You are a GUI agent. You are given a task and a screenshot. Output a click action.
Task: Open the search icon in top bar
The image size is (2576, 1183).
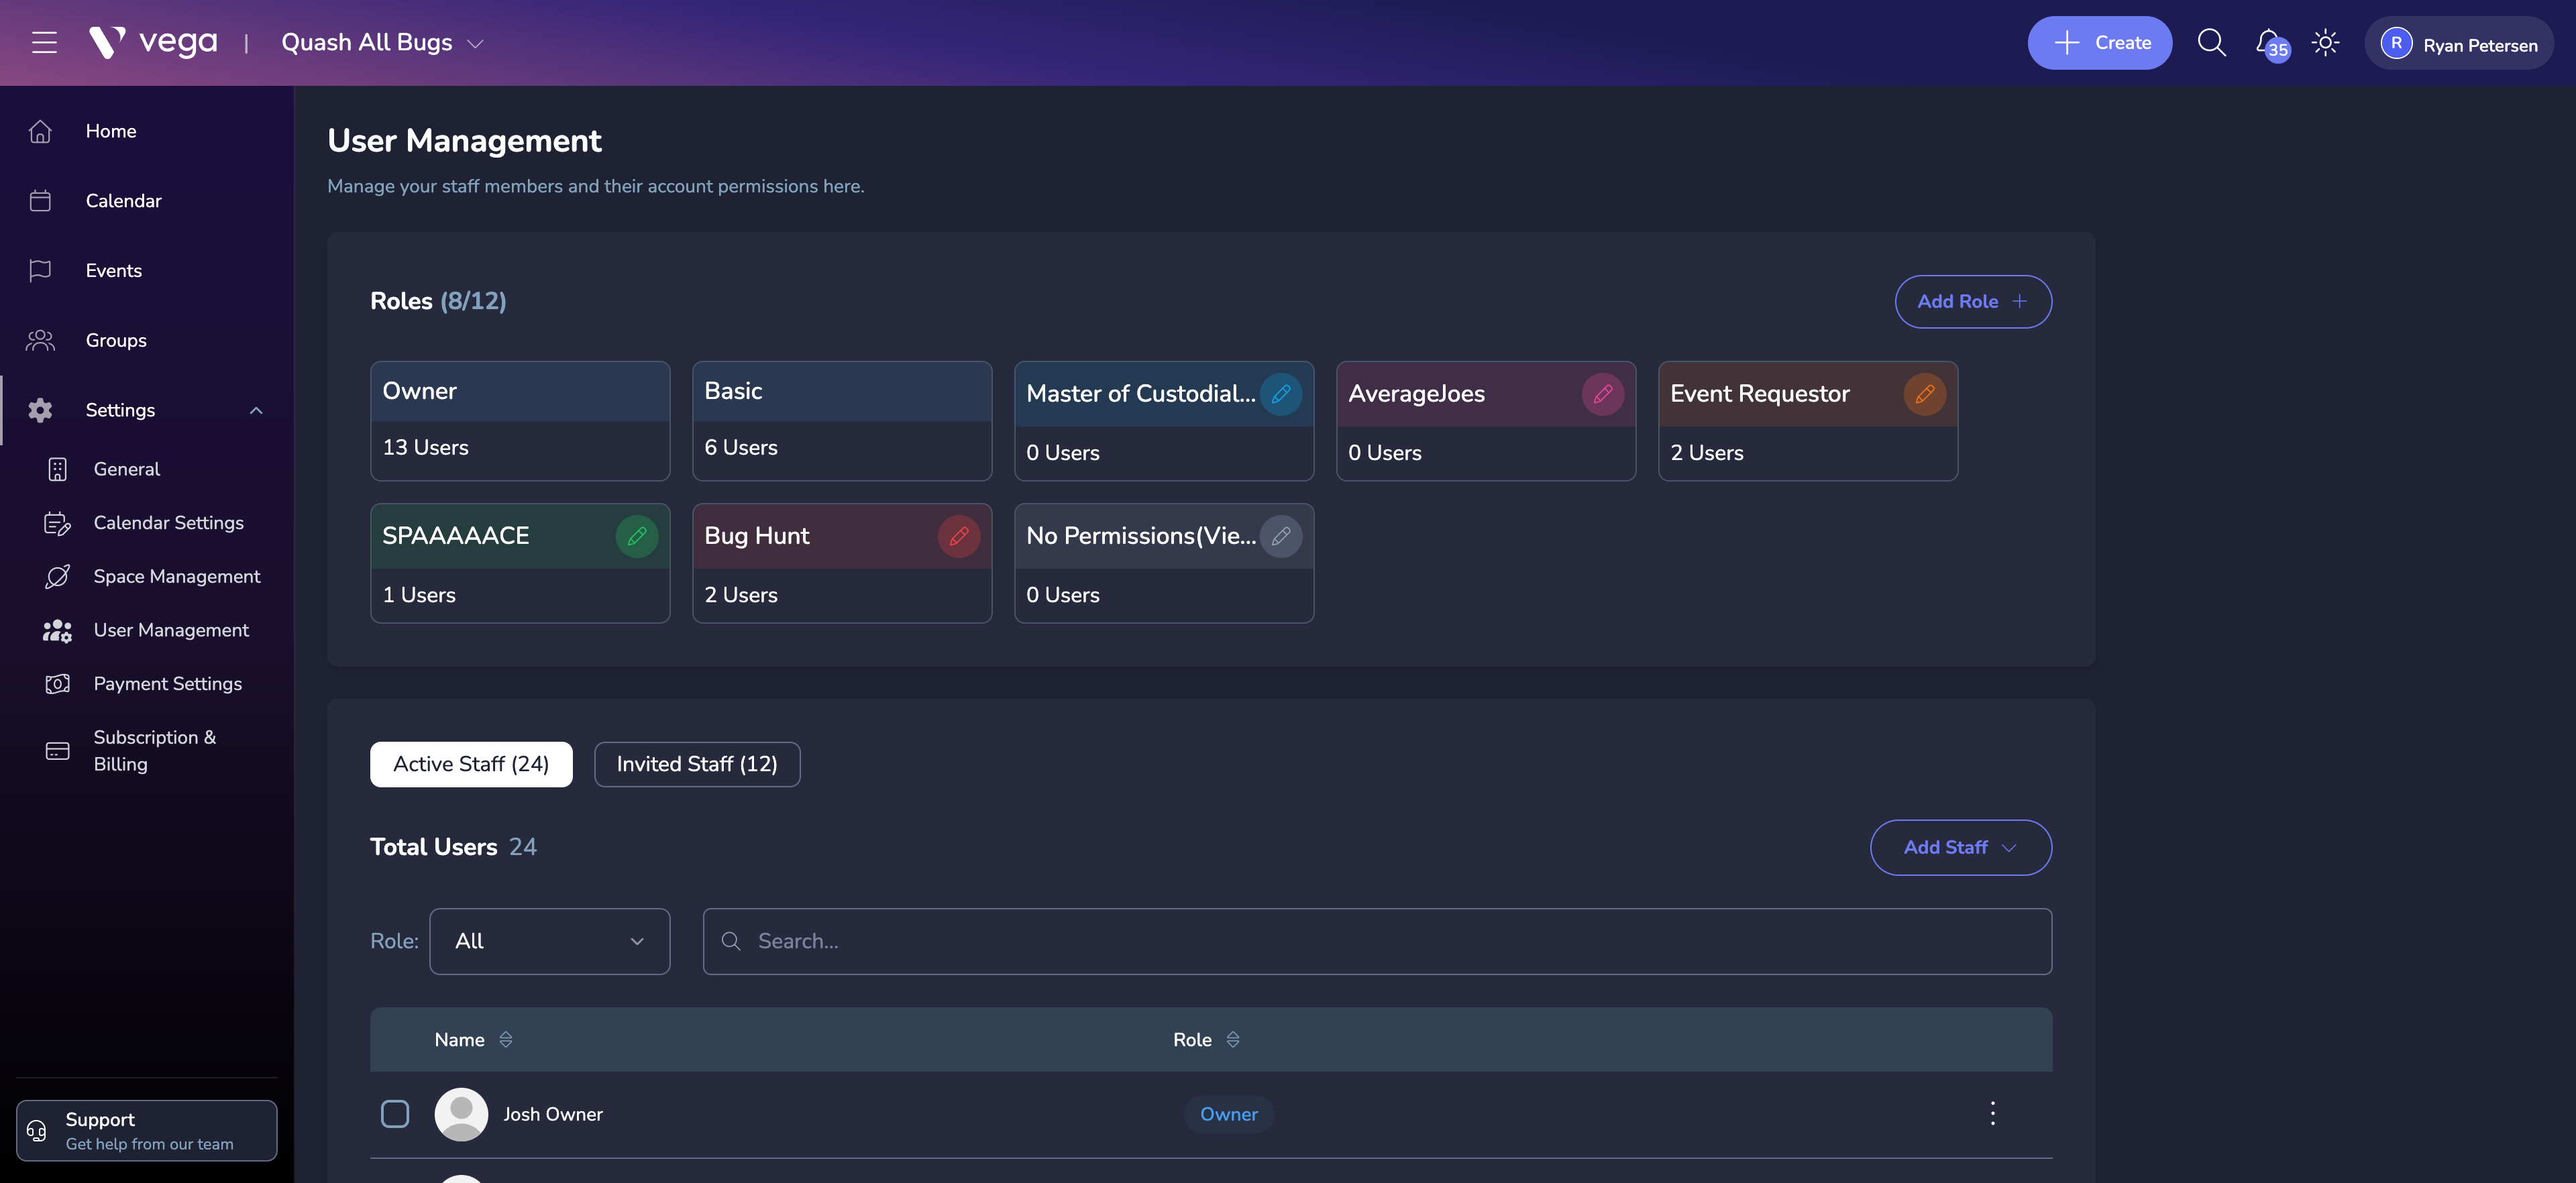(2212, 42)
